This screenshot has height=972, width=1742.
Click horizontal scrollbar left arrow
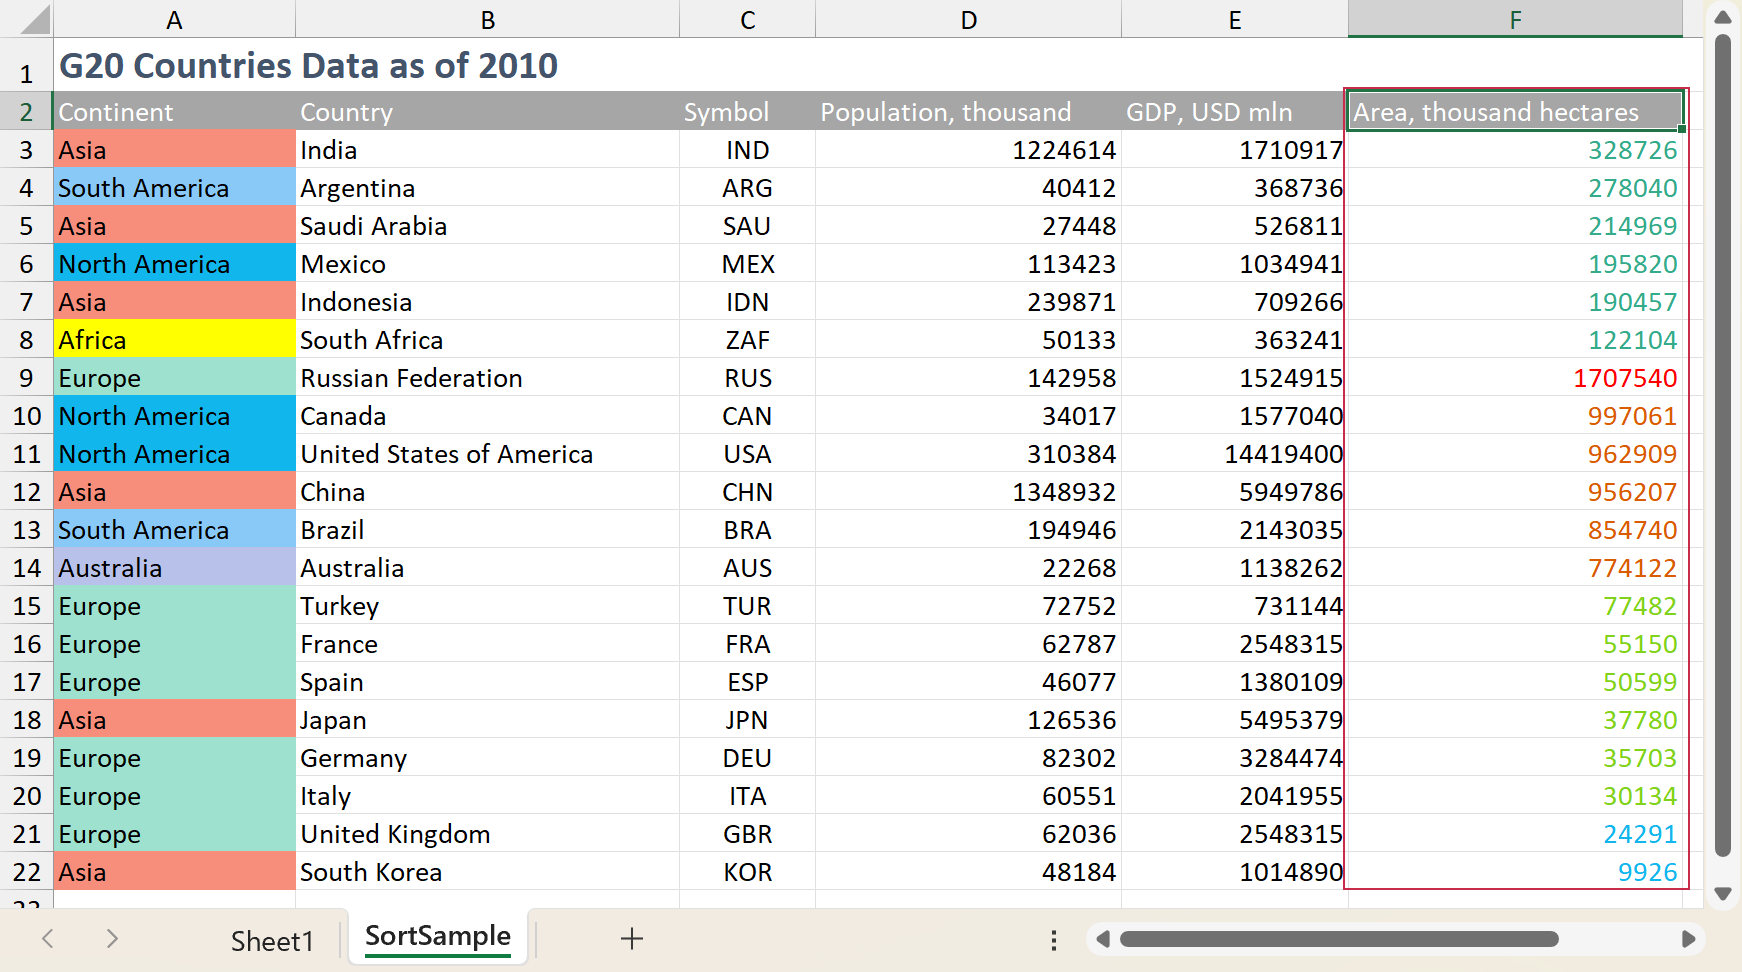tap(1102, 939)
